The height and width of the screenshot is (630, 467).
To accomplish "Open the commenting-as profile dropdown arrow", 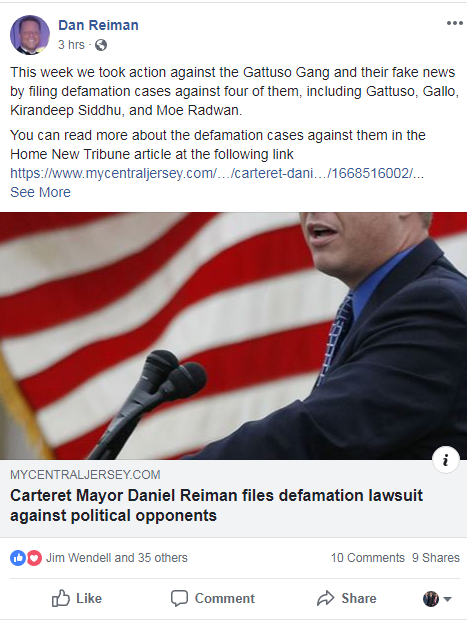I will tap(447, 599).
